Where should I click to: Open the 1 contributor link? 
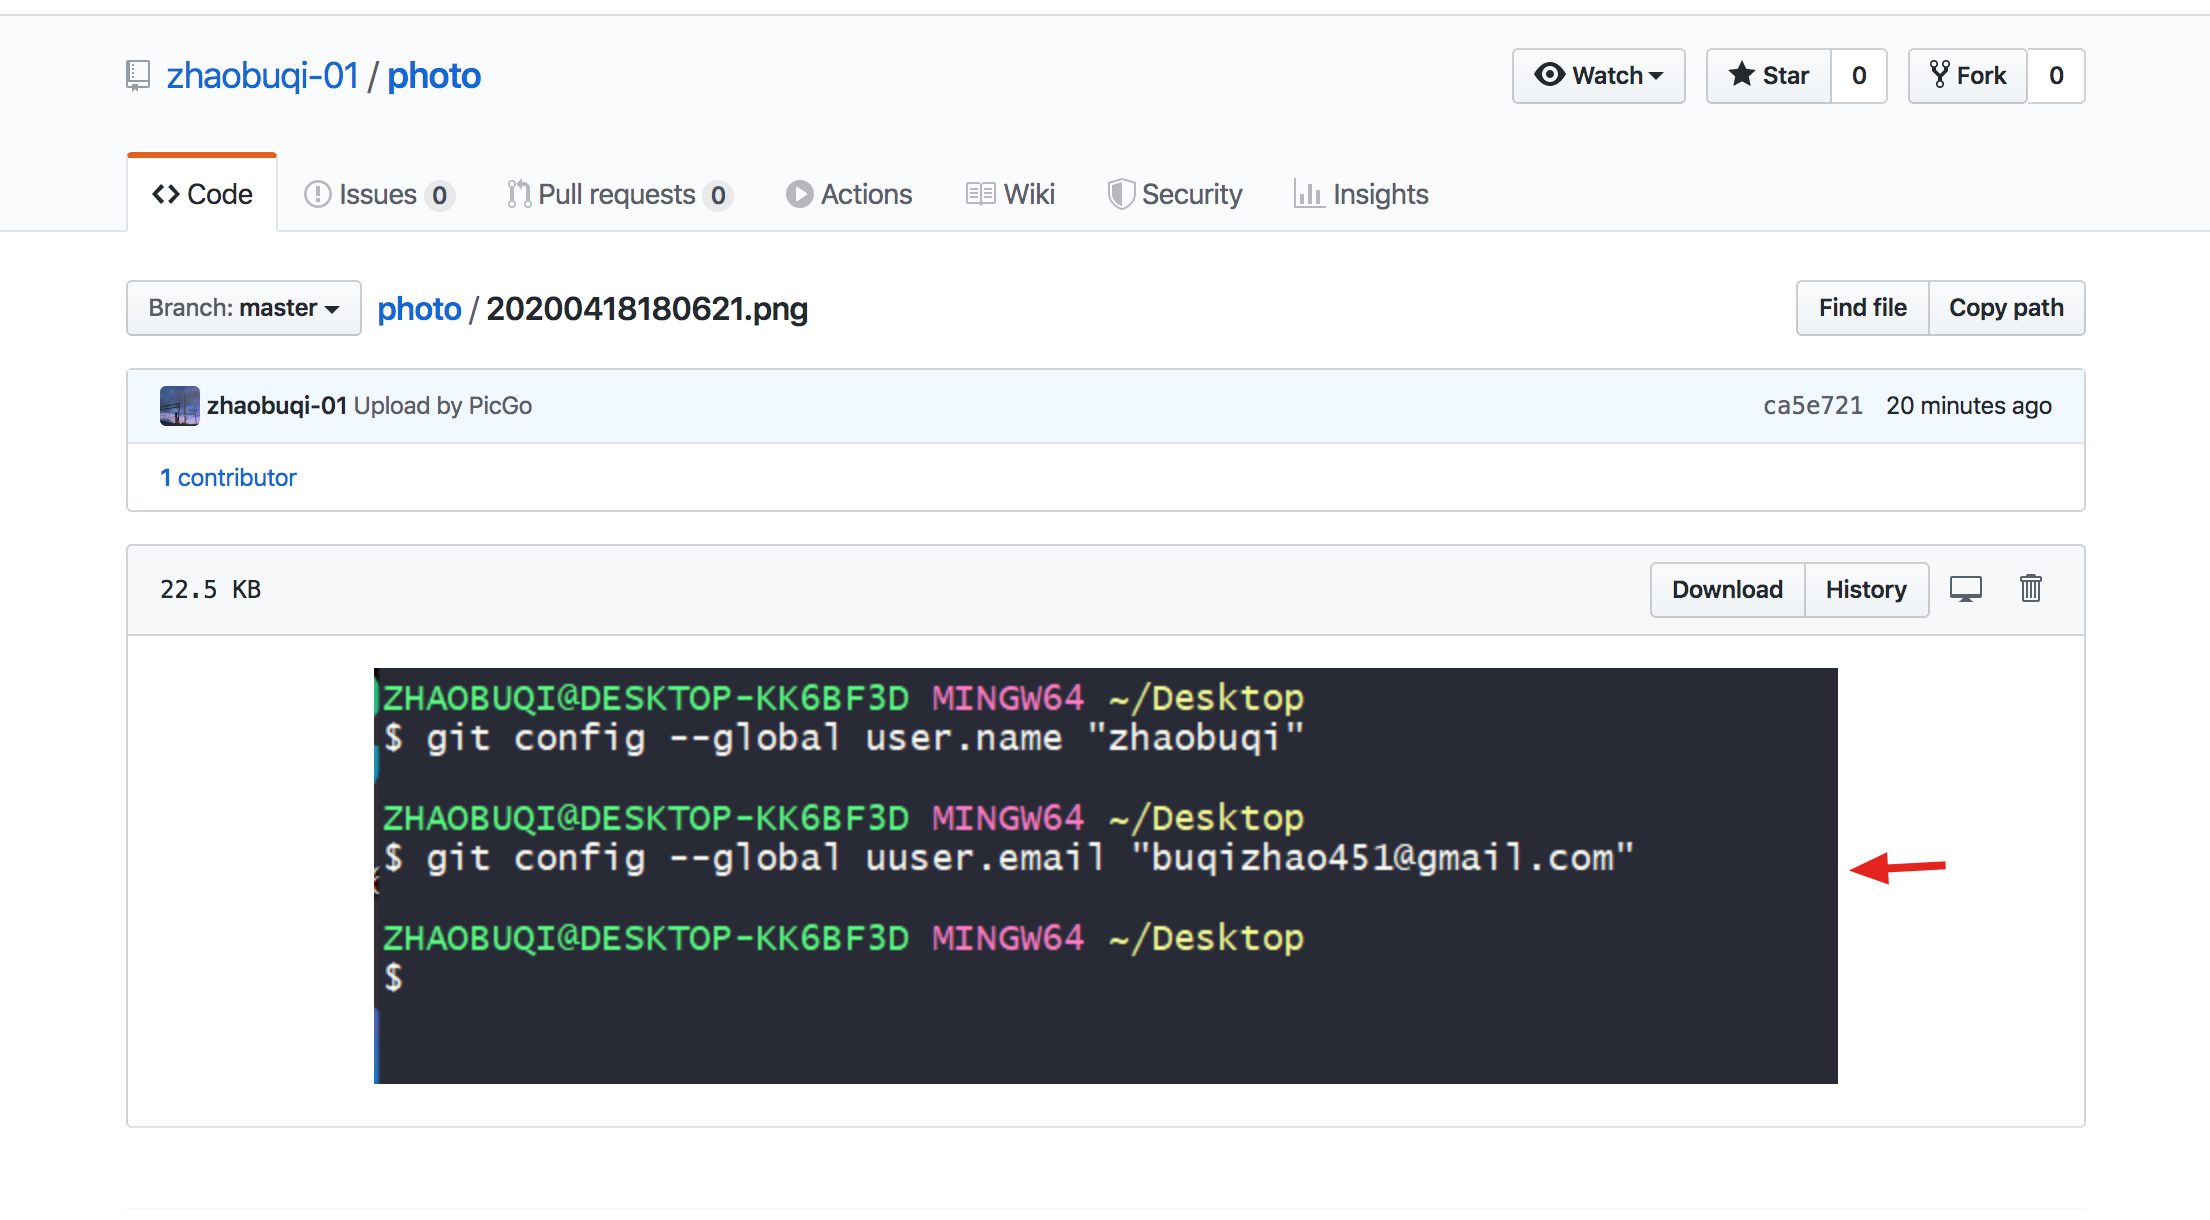229,477
